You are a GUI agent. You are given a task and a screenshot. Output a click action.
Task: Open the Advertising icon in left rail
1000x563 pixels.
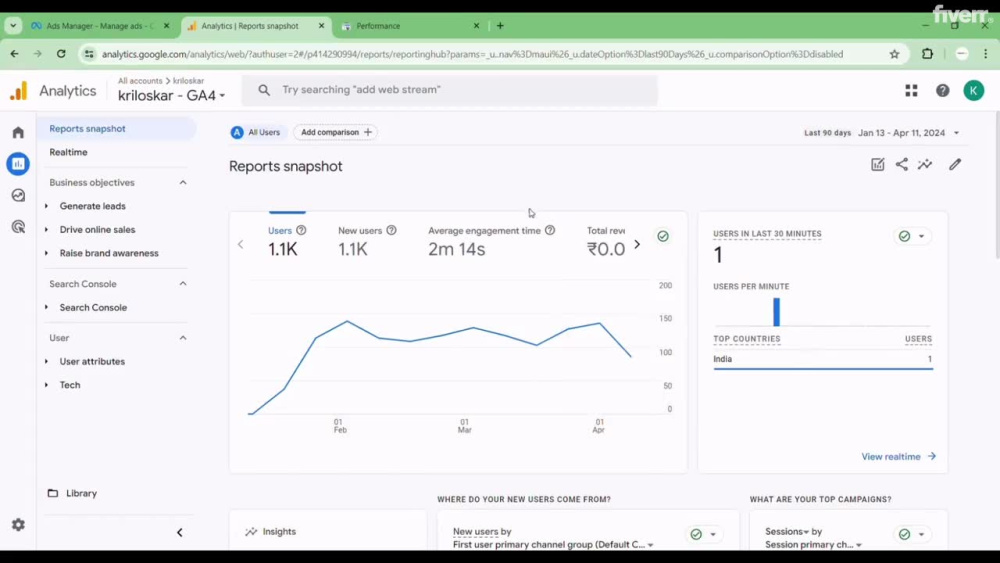tap(18, 226)
